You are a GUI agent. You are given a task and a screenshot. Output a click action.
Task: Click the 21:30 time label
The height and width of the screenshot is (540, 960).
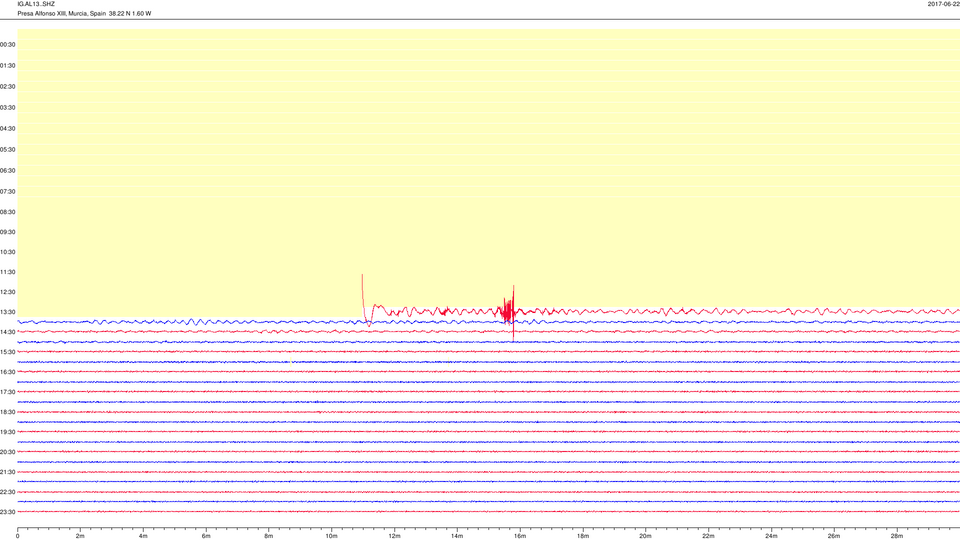[x=8, y=472]
